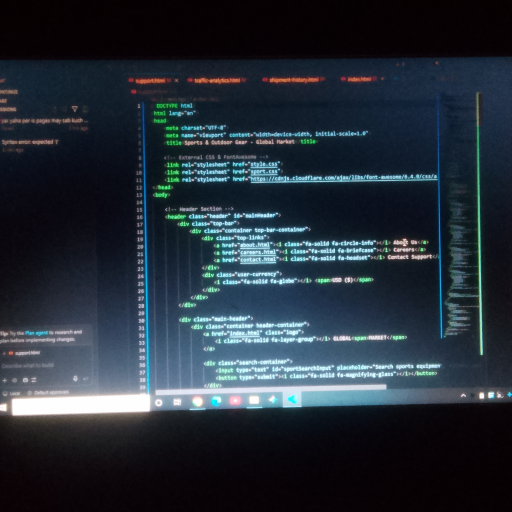Viewport: 512px width, 512px height.
Task: Click line number 30 in the gutter
Action: [141, 321]
